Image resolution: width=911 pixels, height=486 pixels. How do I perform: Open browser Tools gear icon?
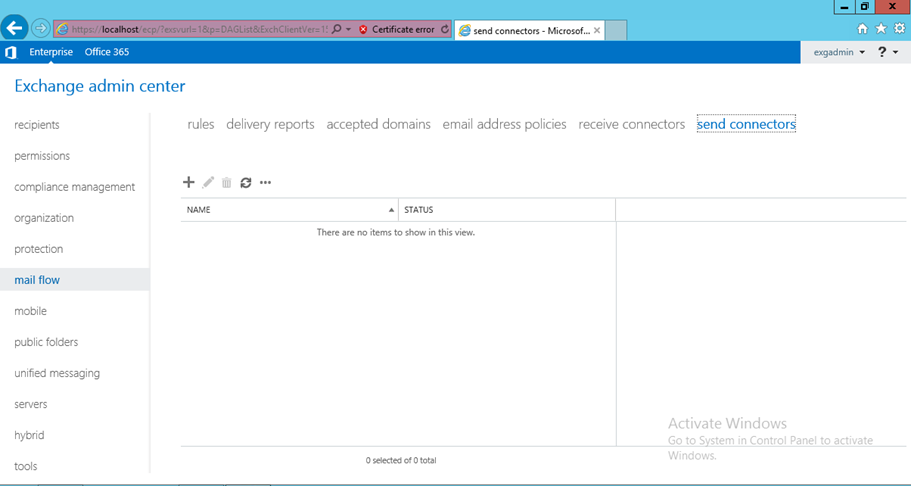point(899,28)
